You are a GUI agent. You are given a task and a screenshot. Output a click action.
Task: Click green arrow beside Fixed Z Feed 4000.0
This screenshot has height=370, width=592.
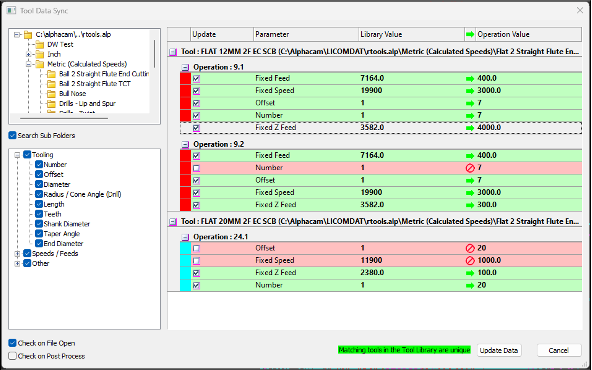click(x=470, y=128)
